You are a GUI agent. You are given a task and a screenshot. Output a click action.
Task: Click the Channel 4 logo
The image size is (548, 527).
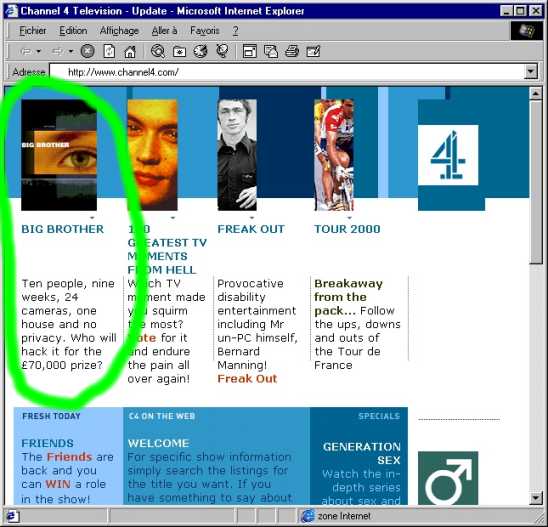[448, 155]
